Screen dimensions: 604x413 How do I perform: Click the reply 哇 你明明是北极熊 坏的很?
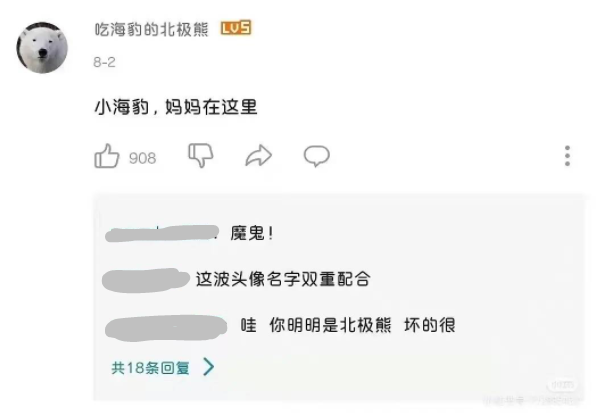point(348,325)
